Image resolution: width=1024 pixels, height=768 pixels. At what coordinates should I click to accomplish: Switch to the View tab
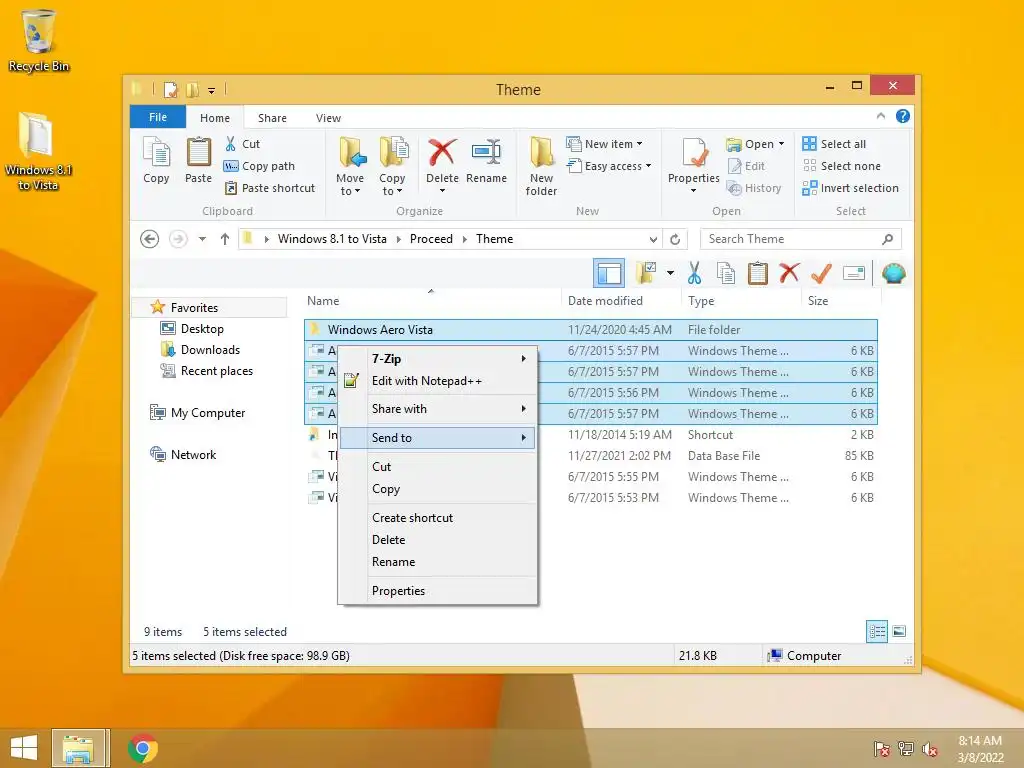point(328,118)
